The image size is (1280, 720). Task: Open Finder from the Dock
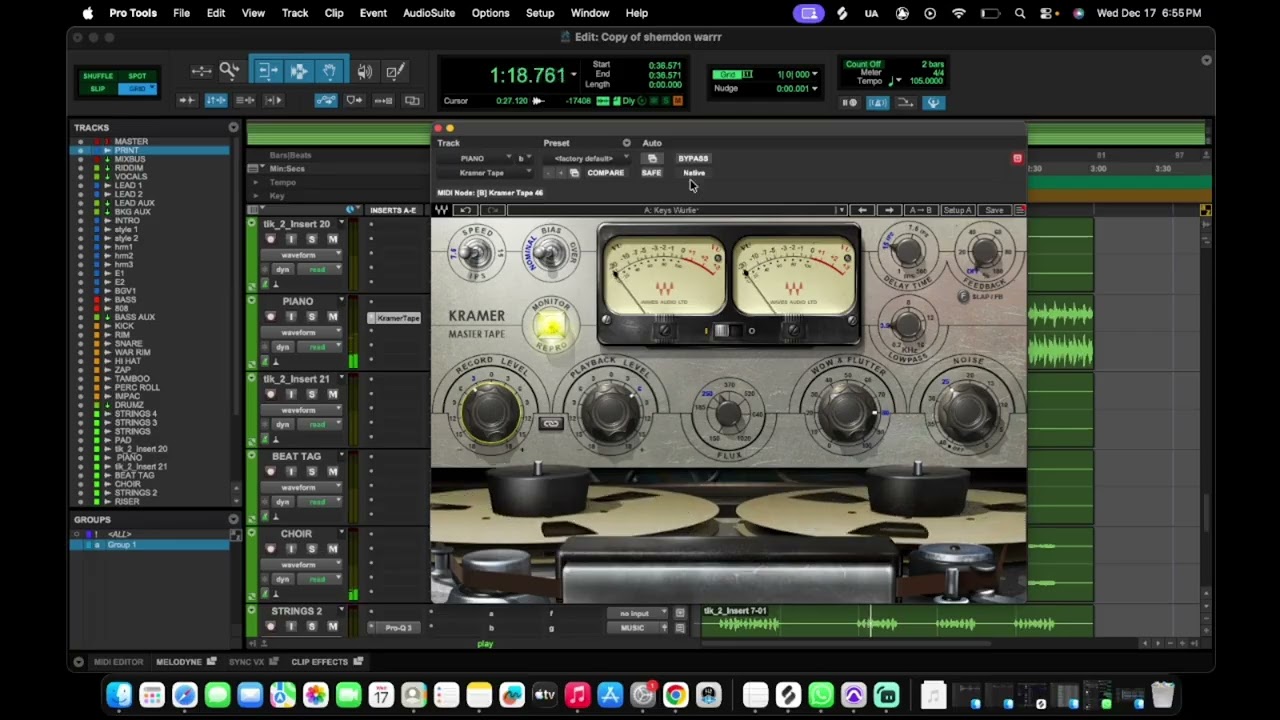pyautogui.click(x=119, y=695)
